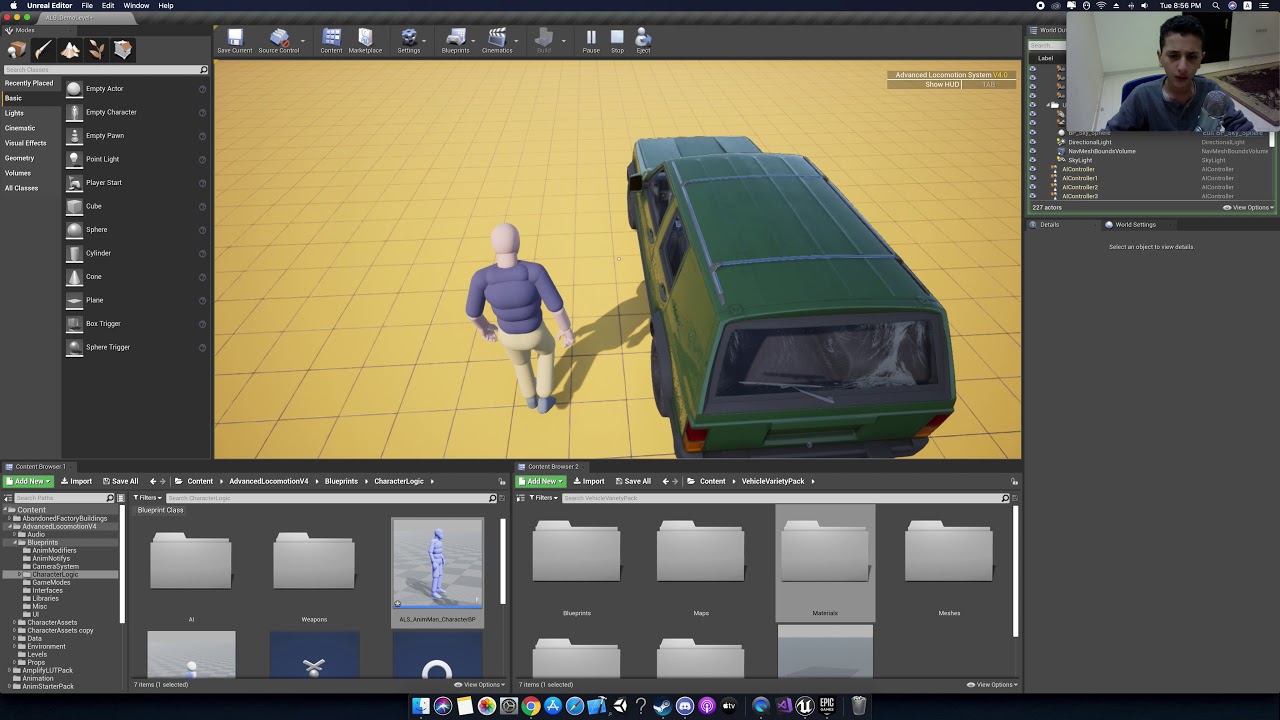Open Filters dropdown in Content Browser 2
The width and height of the screenshot is (1280, 720).
[543, 498]
